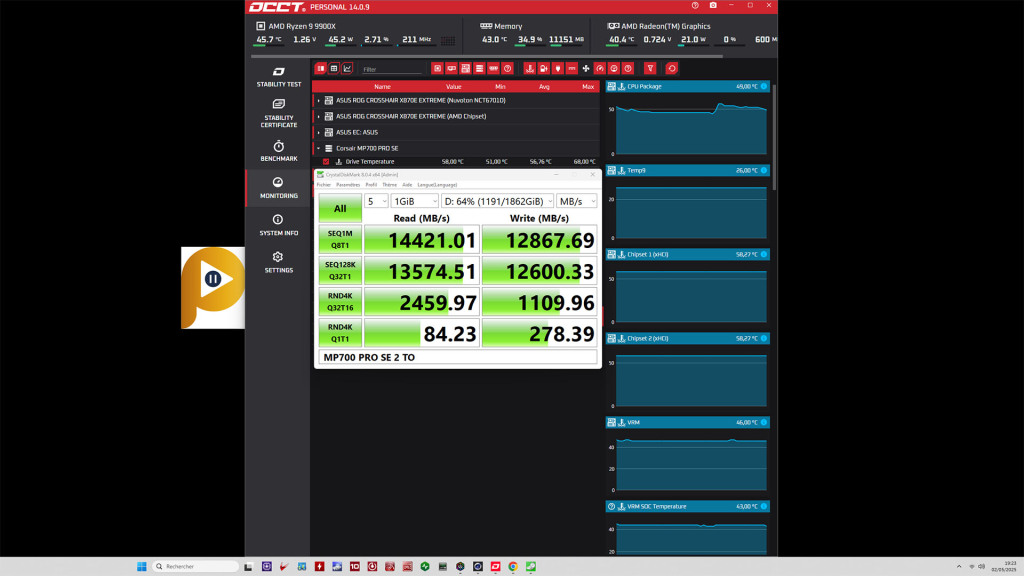Click info icon on VRM graph

click(763, 423)
